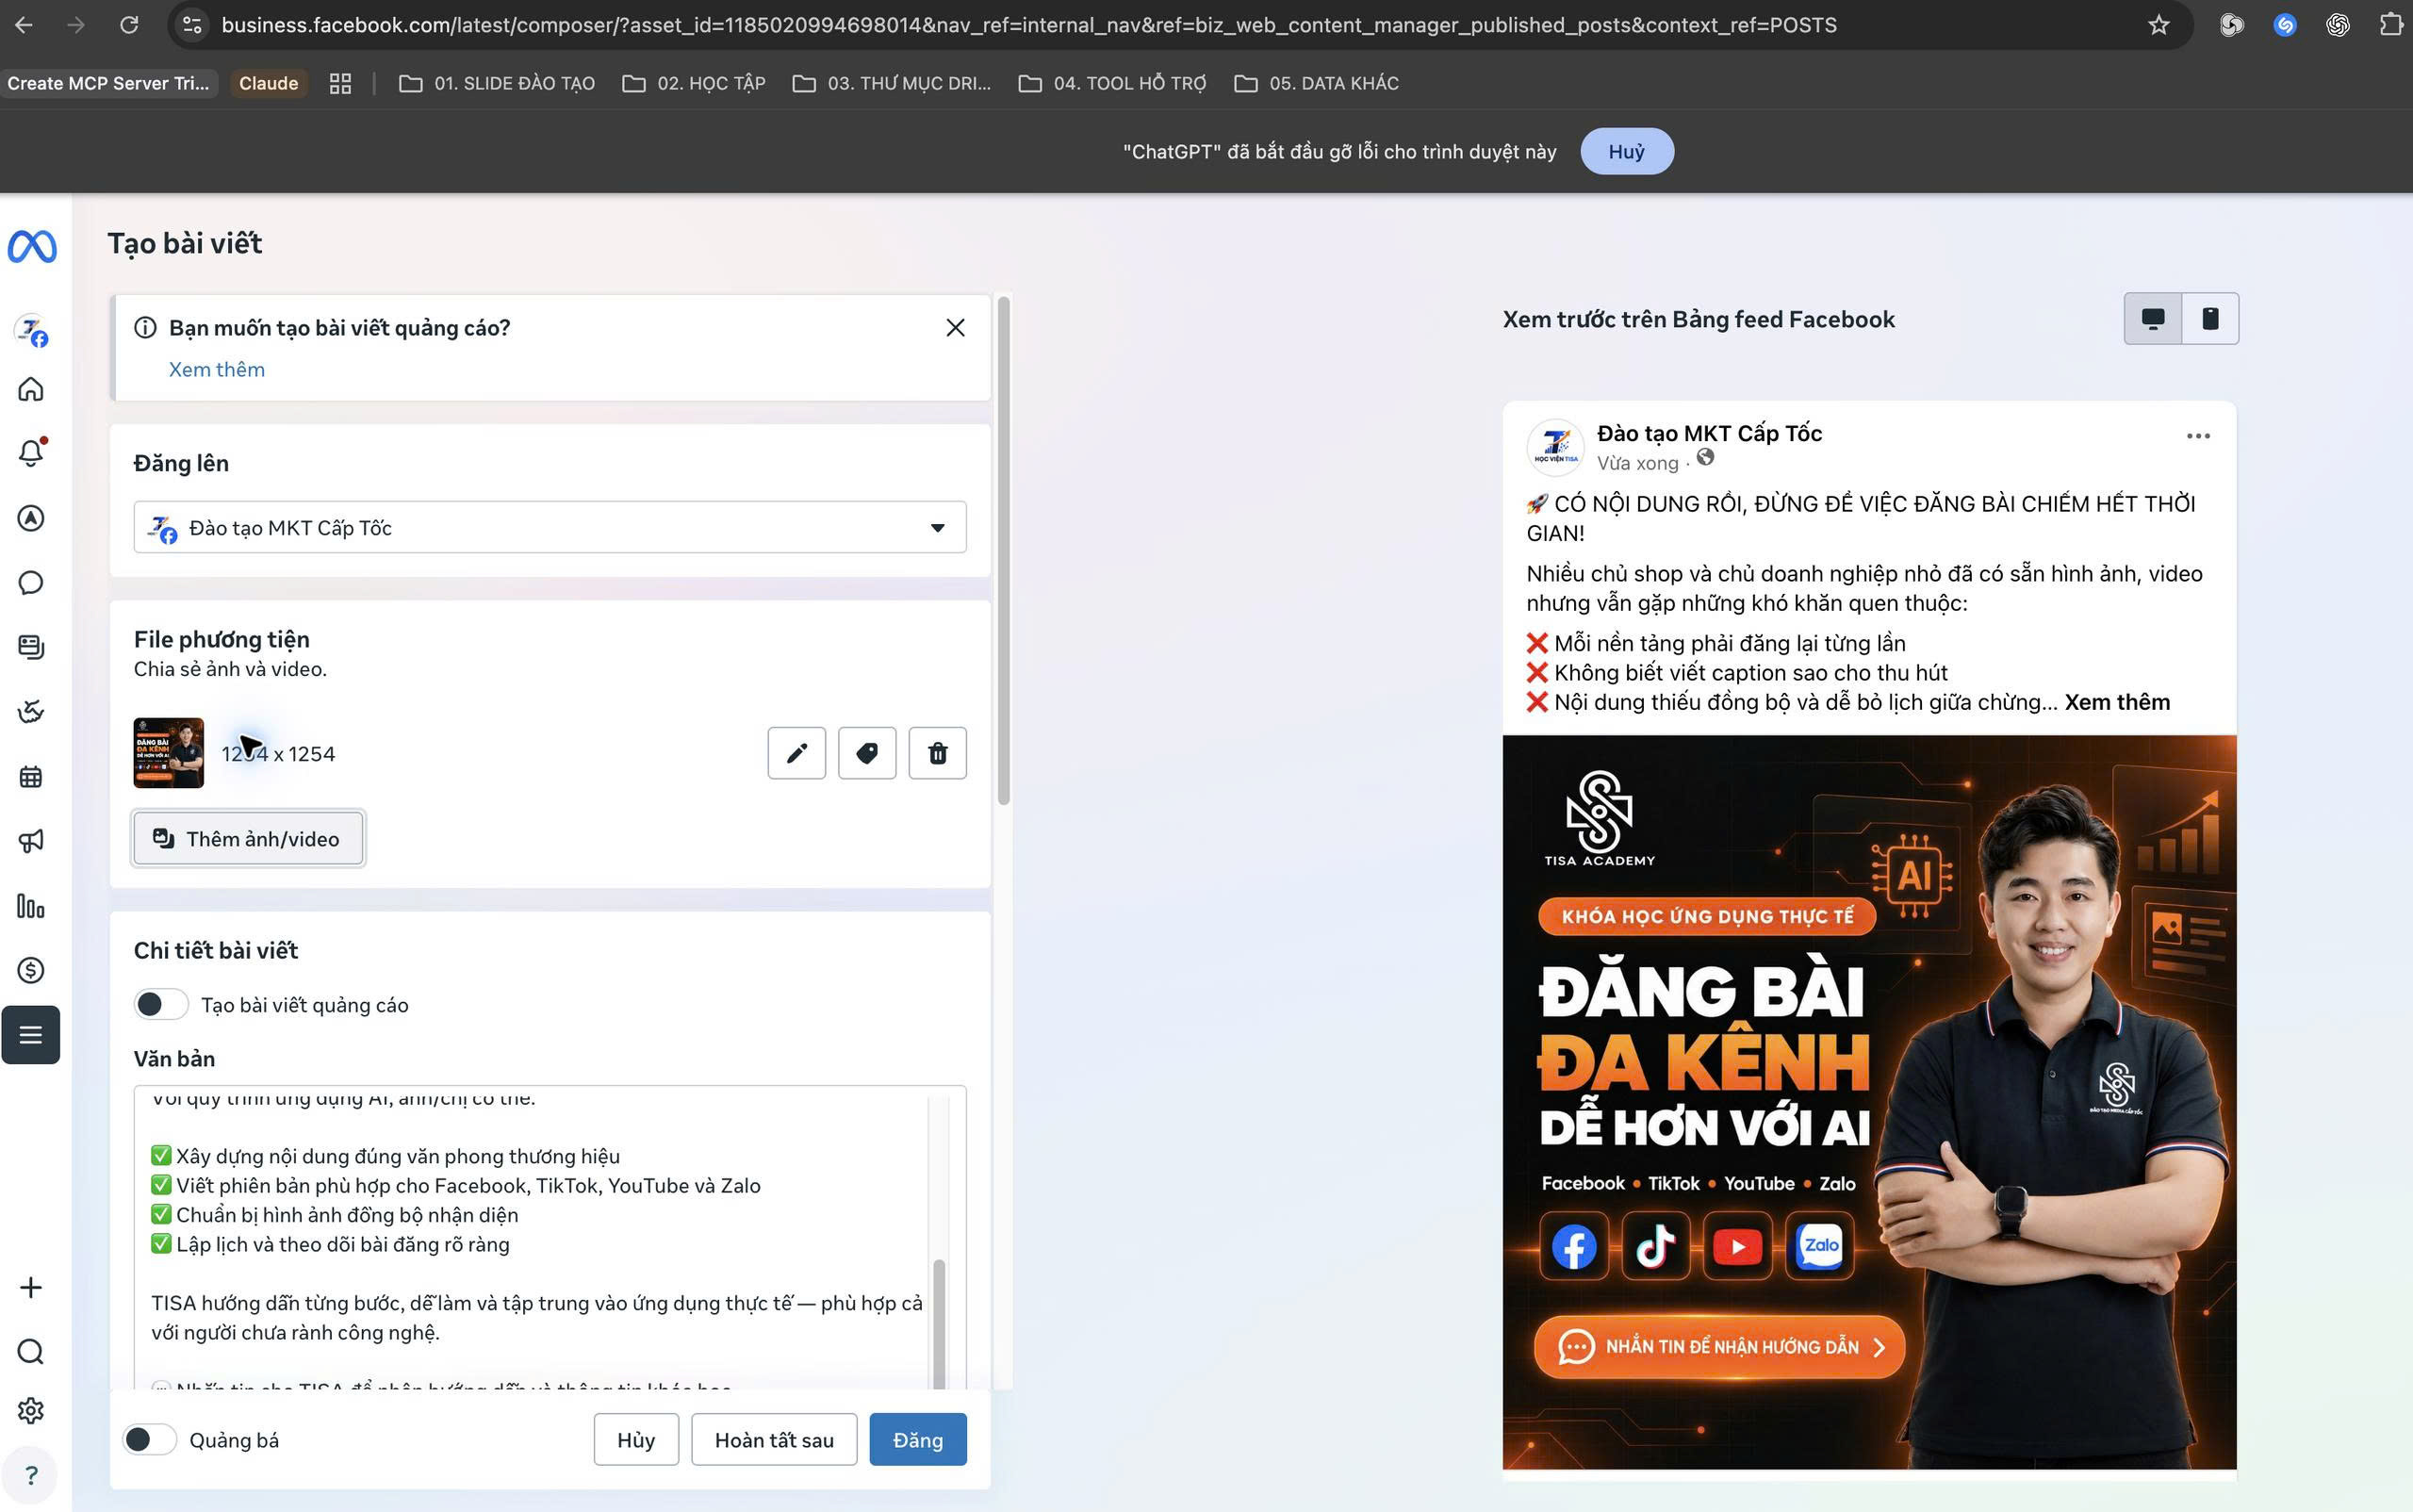Close the ad post suggestion banner
This screenshot has width=2413, height=1512.
click(x=955, y=328)
